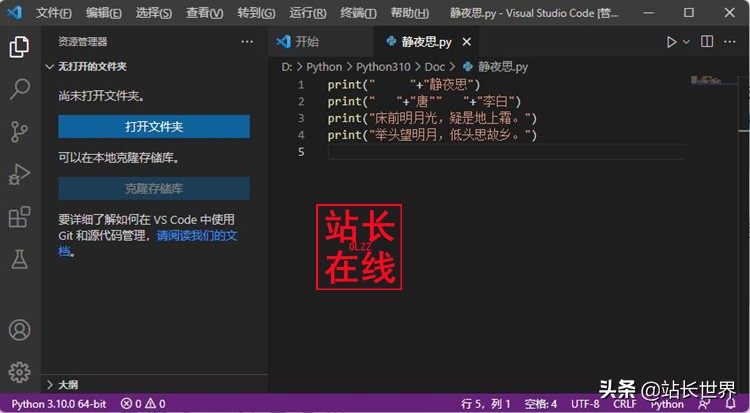The width and height of the screenshot is (750, 413).
Task: Open the 终端(T) menu
Action: pyautogui.click(x=358, y=13)
